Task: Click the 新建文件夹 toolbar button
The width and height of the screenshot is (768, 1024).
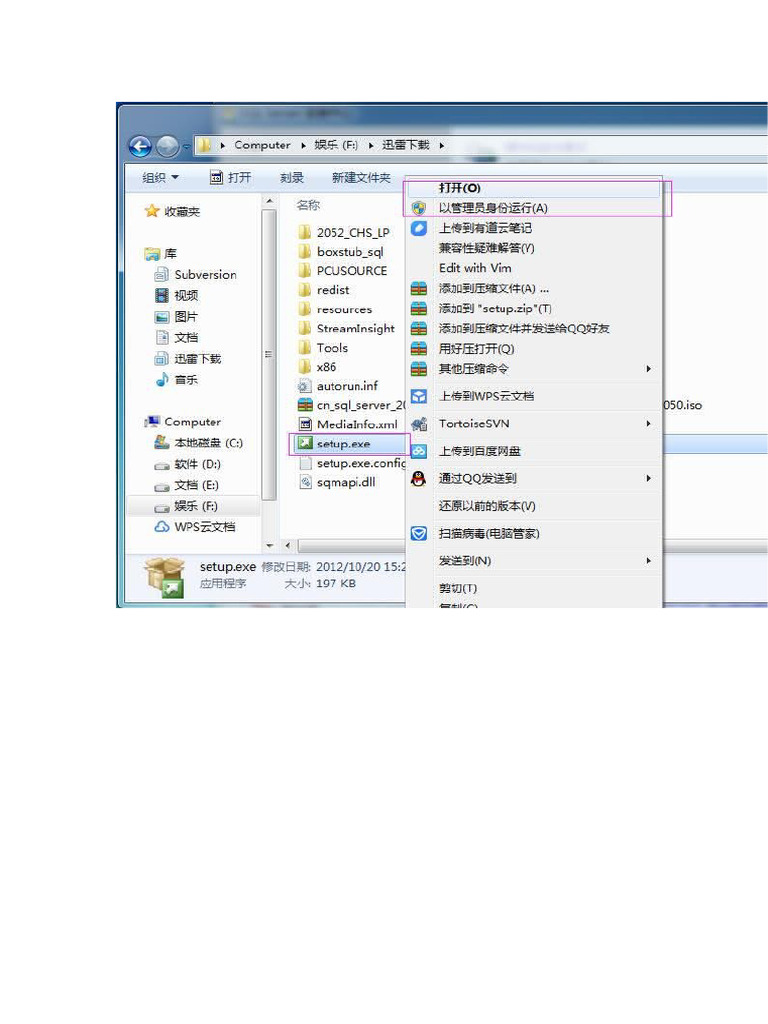Action: pyautogui.click(x=361, y=178)
